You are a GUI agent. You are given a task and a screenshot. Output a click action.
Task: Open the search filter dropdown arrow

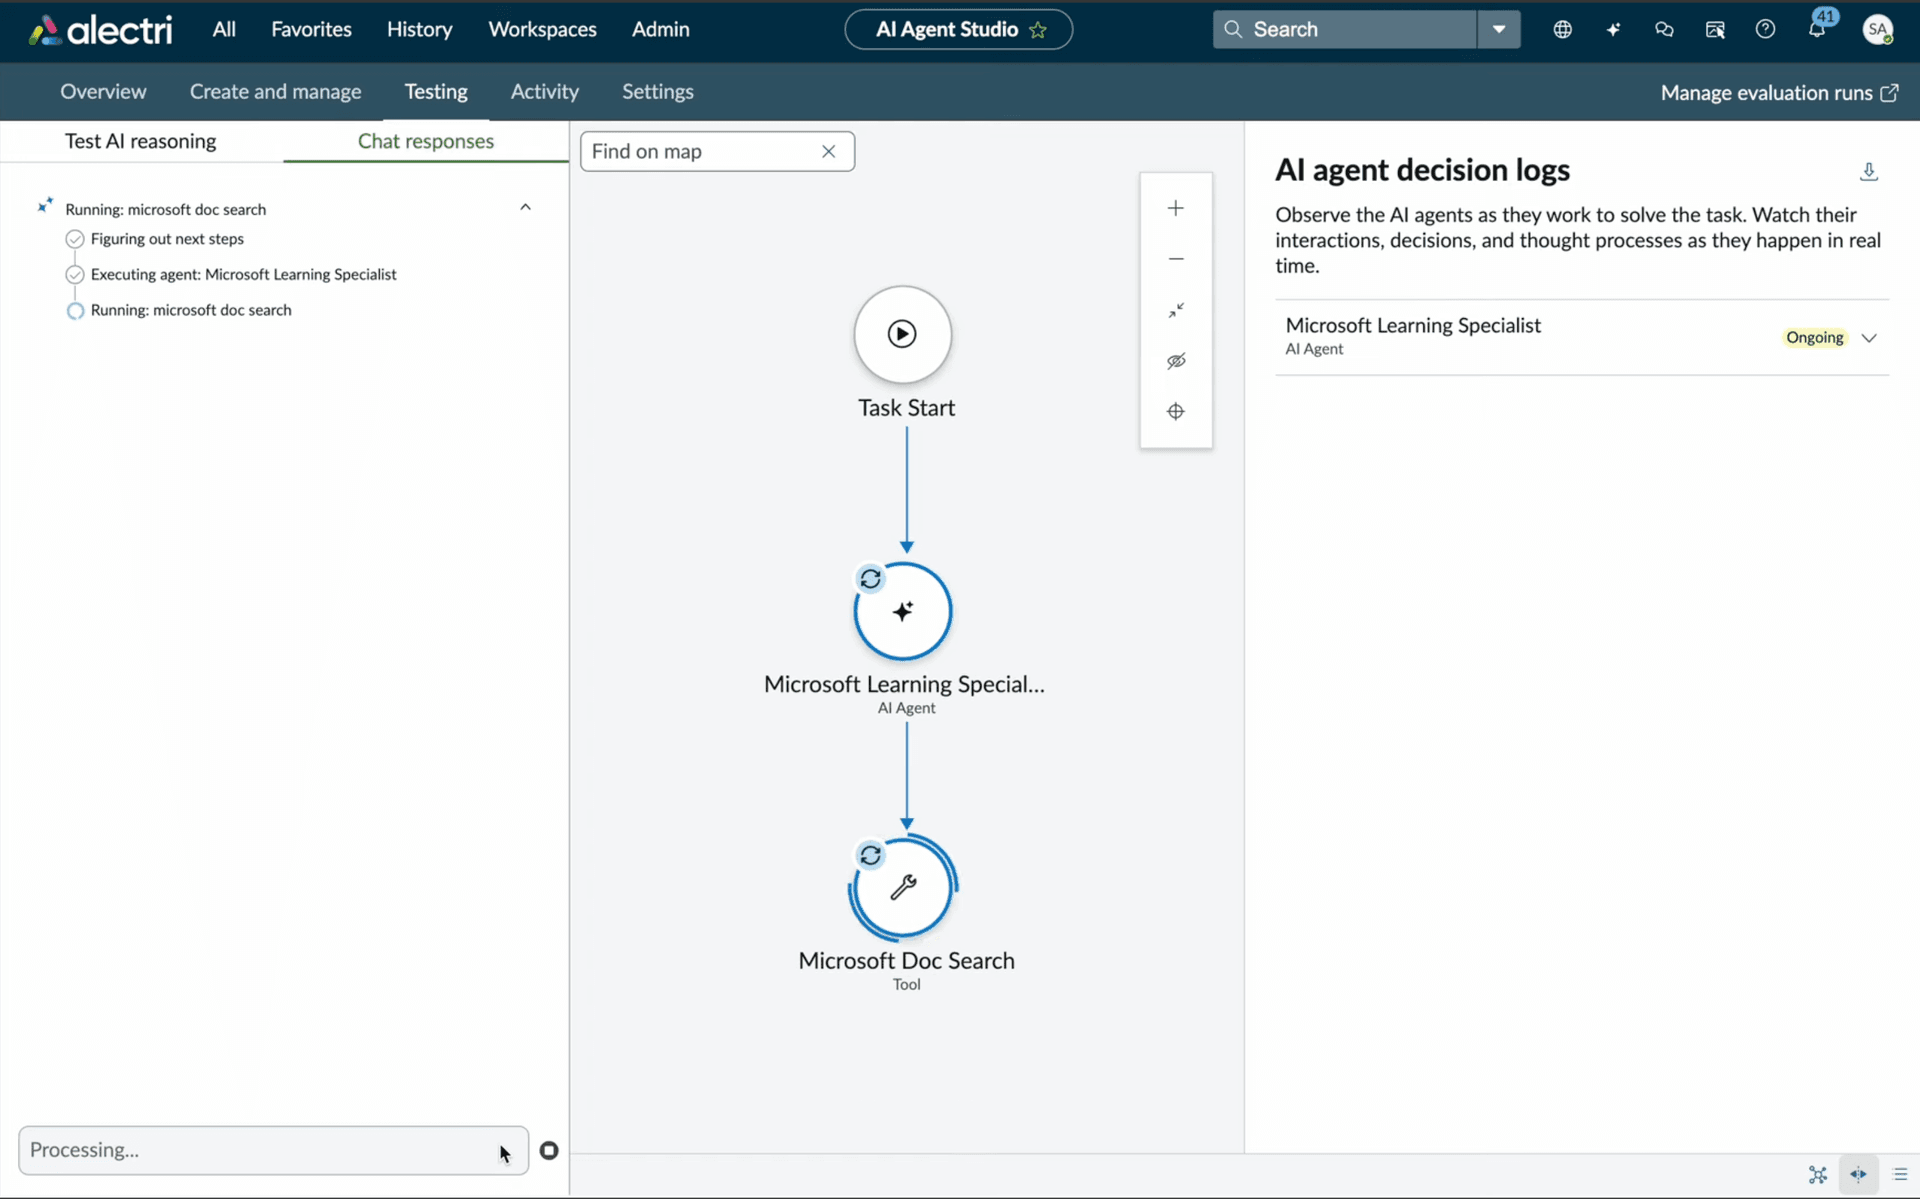pos(1499,29)
